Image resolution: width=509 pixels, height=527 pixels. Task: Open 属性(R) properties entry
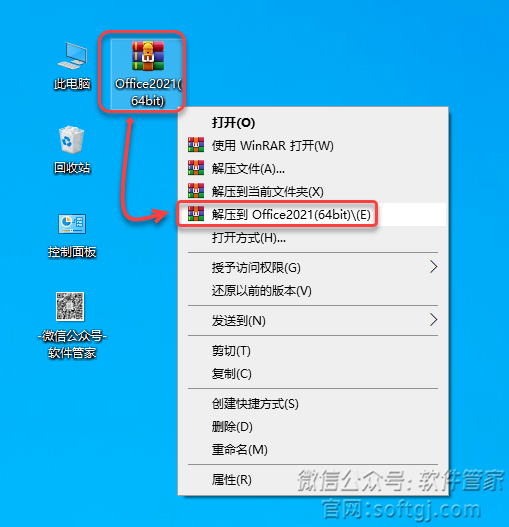pyautogui.click(x=313, y=480)
